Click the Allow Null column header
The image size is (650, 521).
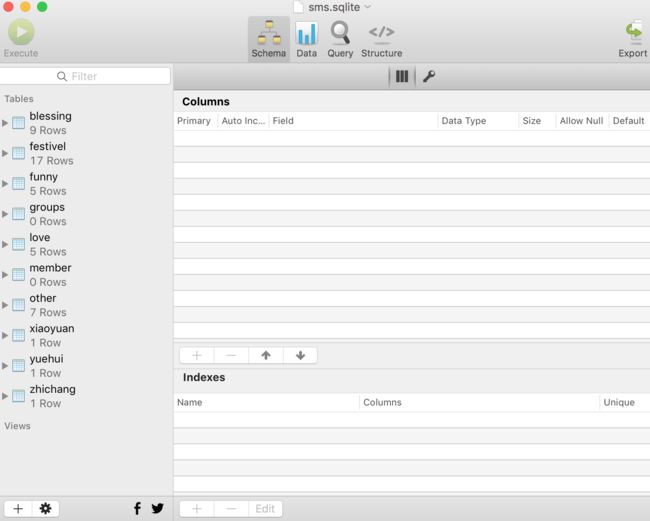(581, 121)
